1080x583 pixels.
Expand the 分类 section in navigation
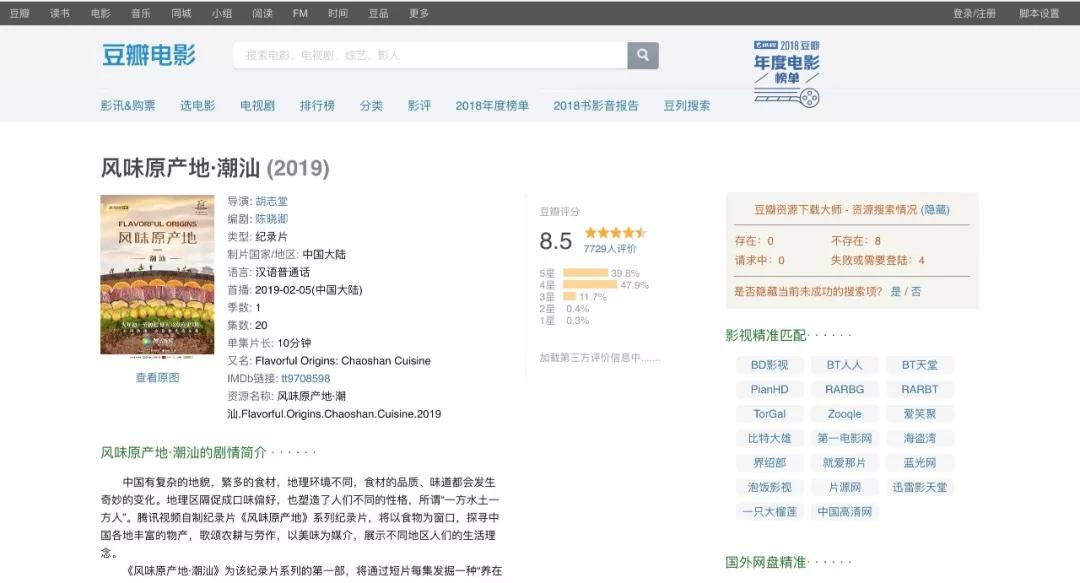pos(369,104)
